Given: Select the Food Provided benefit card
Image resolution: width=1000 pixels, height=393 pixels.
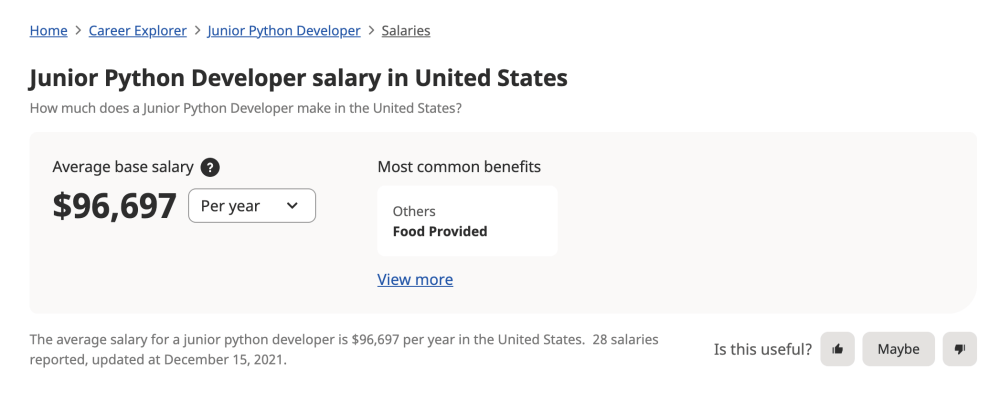Looking at the screenshot, I should click(467, 221).
